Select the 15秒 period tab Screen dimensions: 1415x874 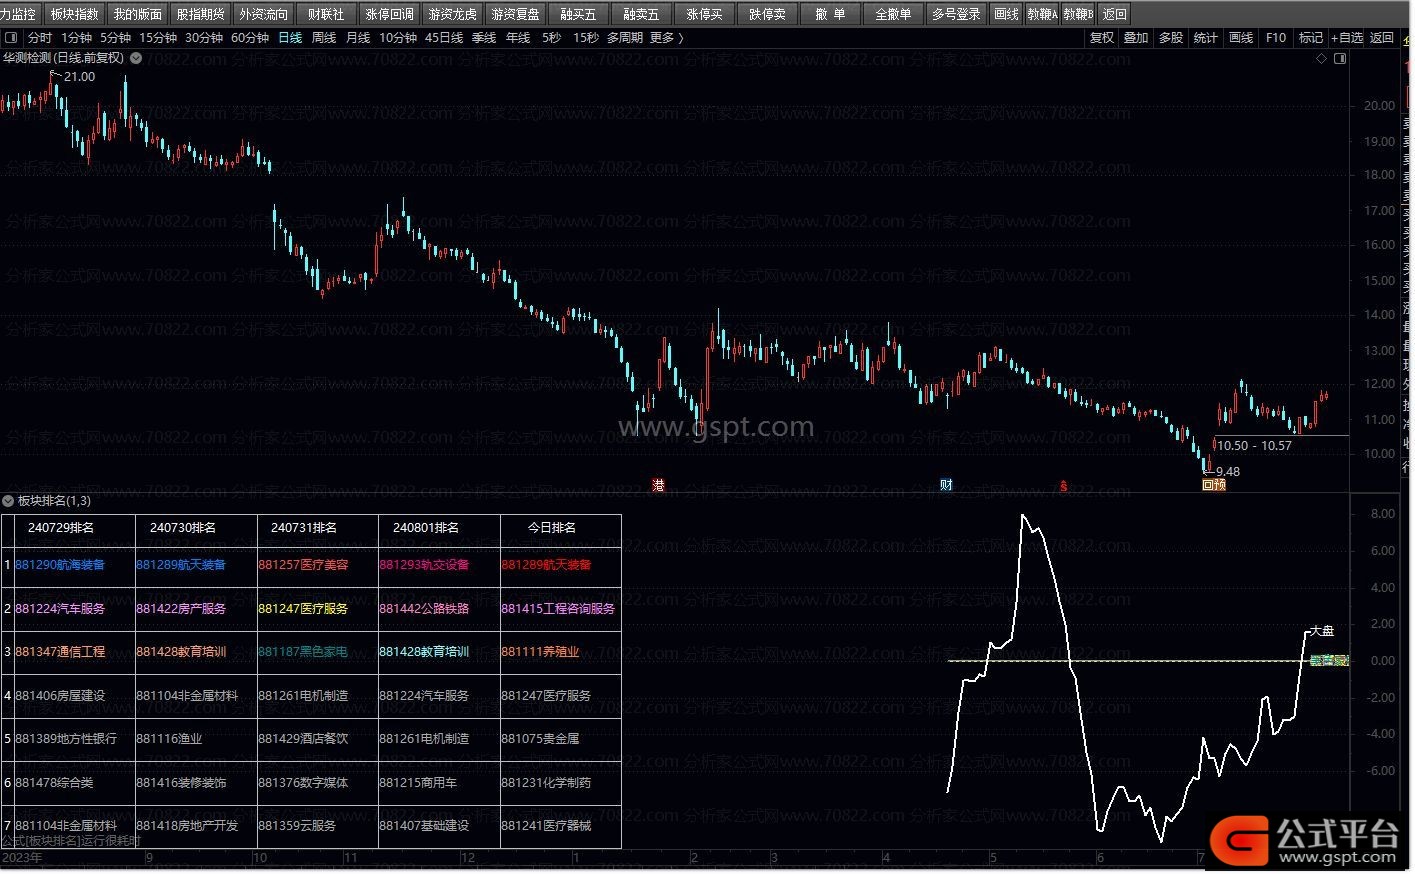point(586,38)
